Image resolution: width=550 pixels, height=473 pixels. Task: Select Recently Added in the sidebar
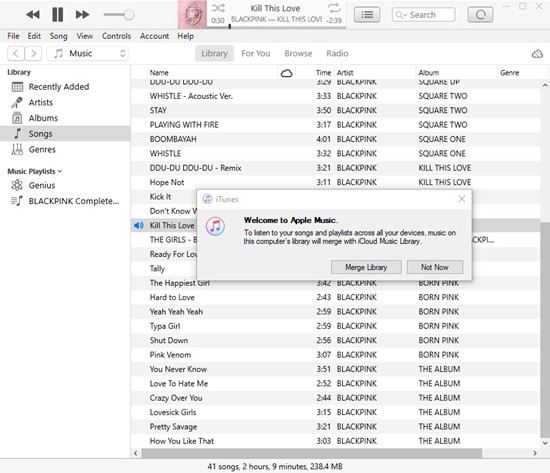(x=65, y=87)
